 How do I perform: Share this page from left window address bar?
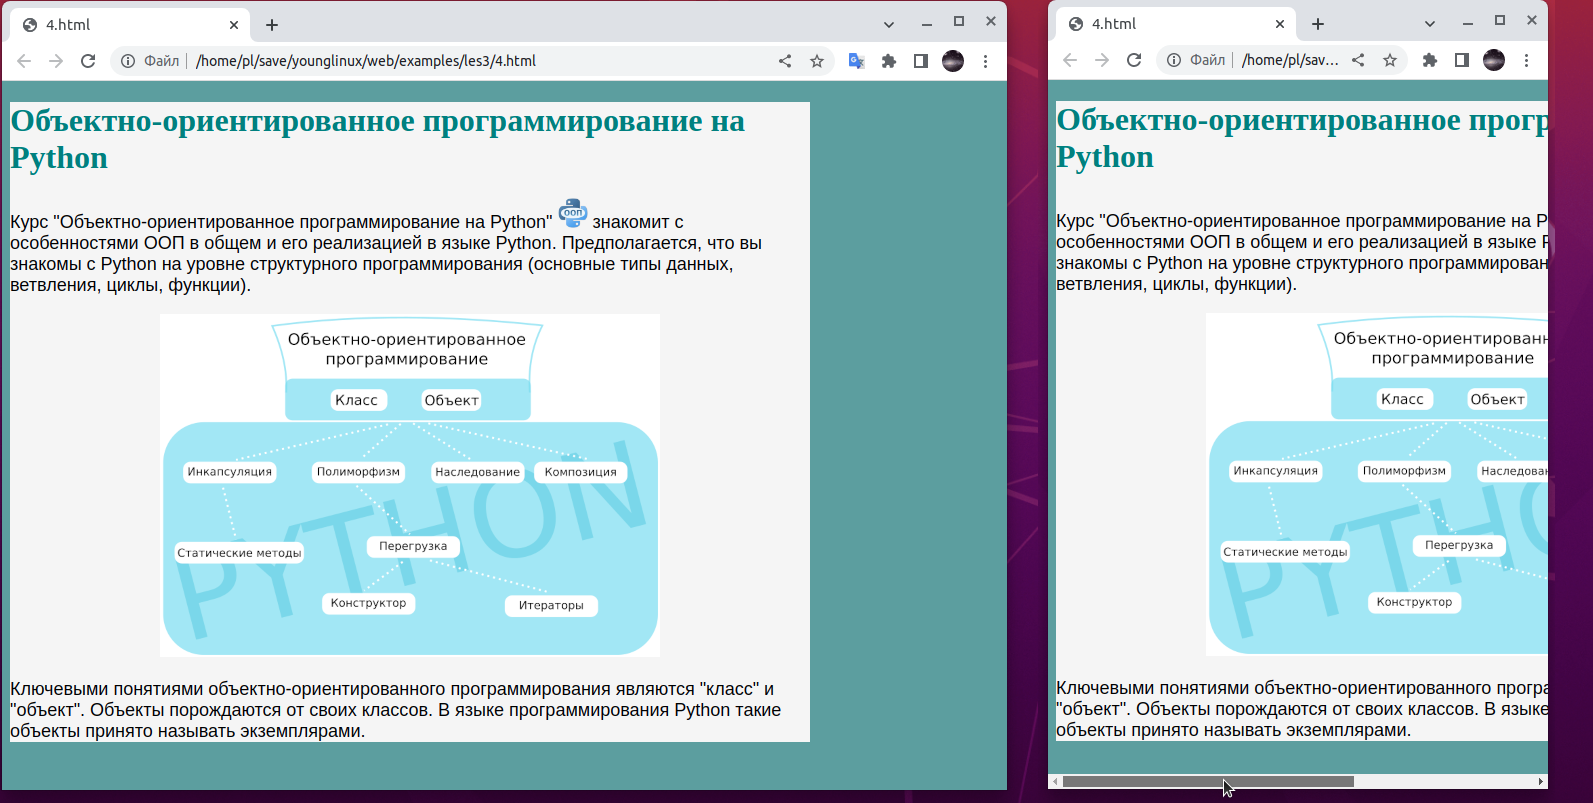click(x=785, y=61)
